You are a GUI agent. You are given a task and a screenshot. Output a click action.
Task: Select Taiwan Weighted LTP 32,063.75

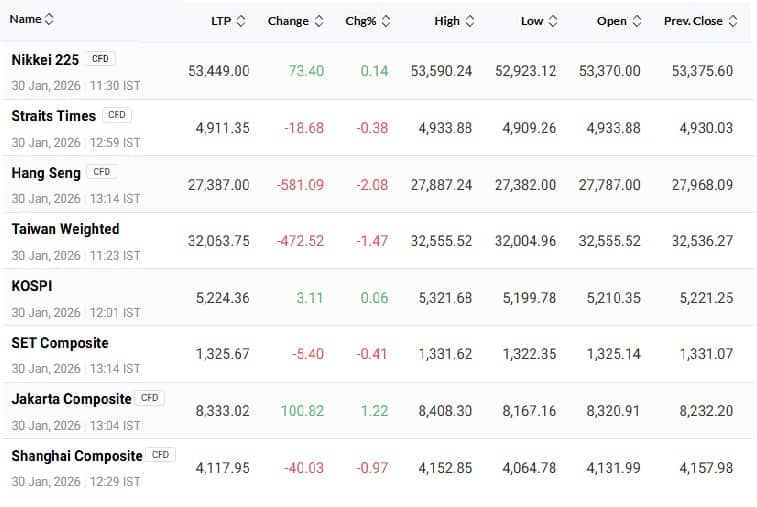[219, 241]
